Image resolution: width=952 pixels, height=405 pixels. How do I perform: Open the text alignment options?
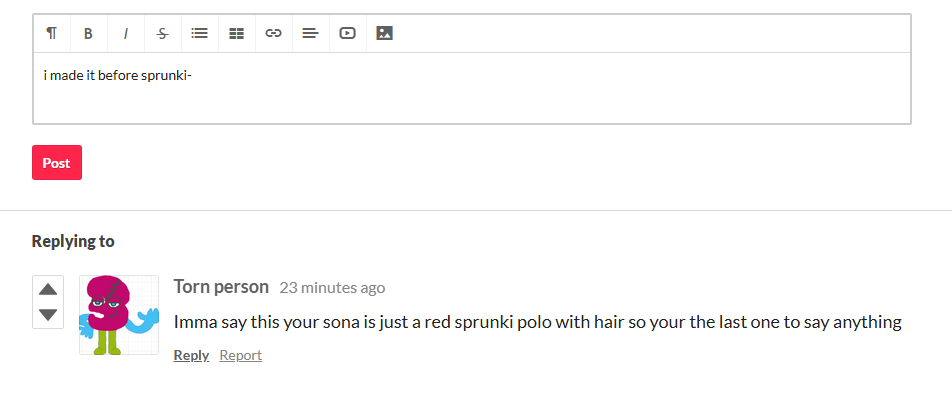click(x=310, y=33)
